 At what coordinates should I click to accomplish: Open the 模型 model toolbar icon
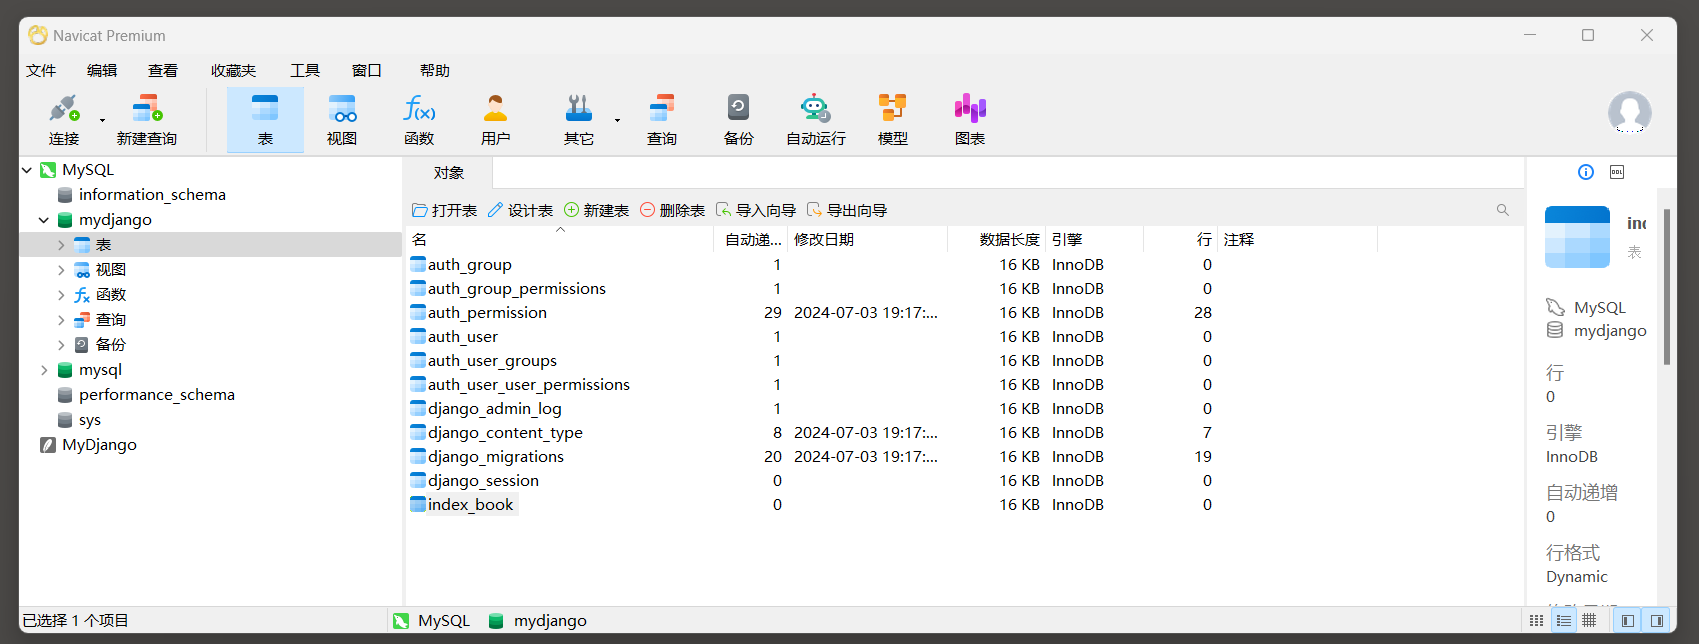[893, 119]
